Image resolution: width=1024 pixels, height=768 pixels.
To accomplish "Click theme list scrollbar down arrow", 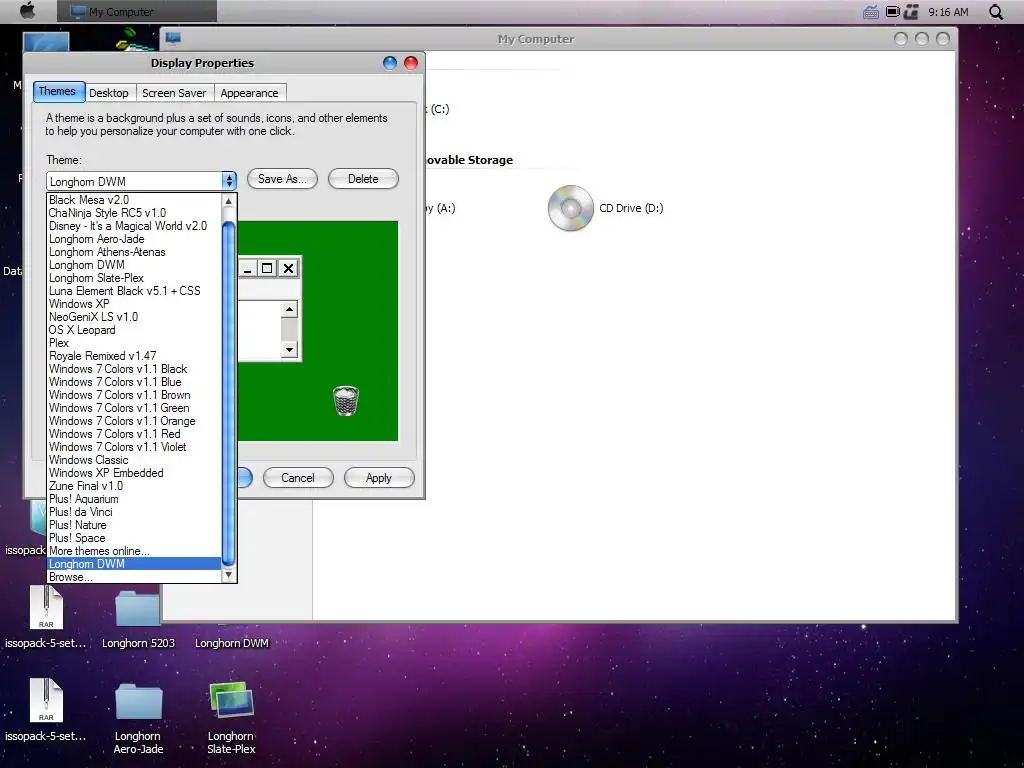I will 229,575.
